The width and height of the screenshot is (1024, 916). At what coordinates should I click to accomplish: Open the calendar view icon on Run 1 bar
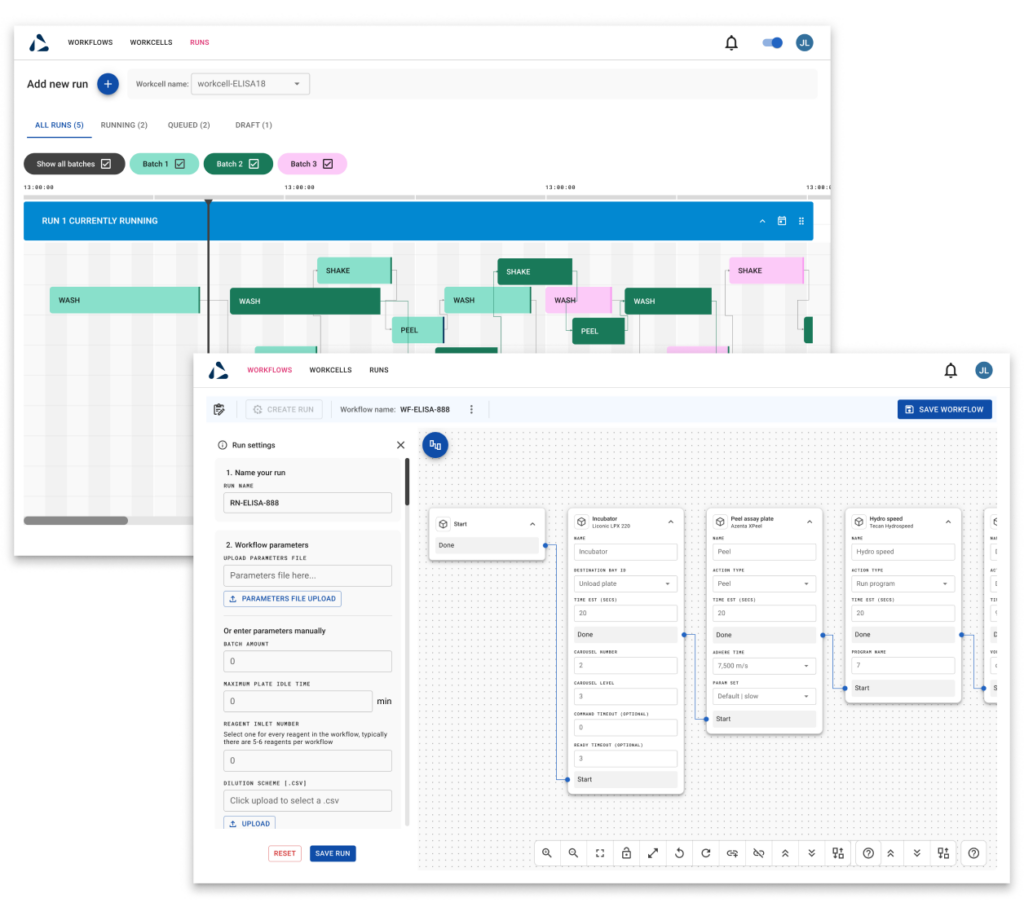pyautogui.click(x=782, y=221)
